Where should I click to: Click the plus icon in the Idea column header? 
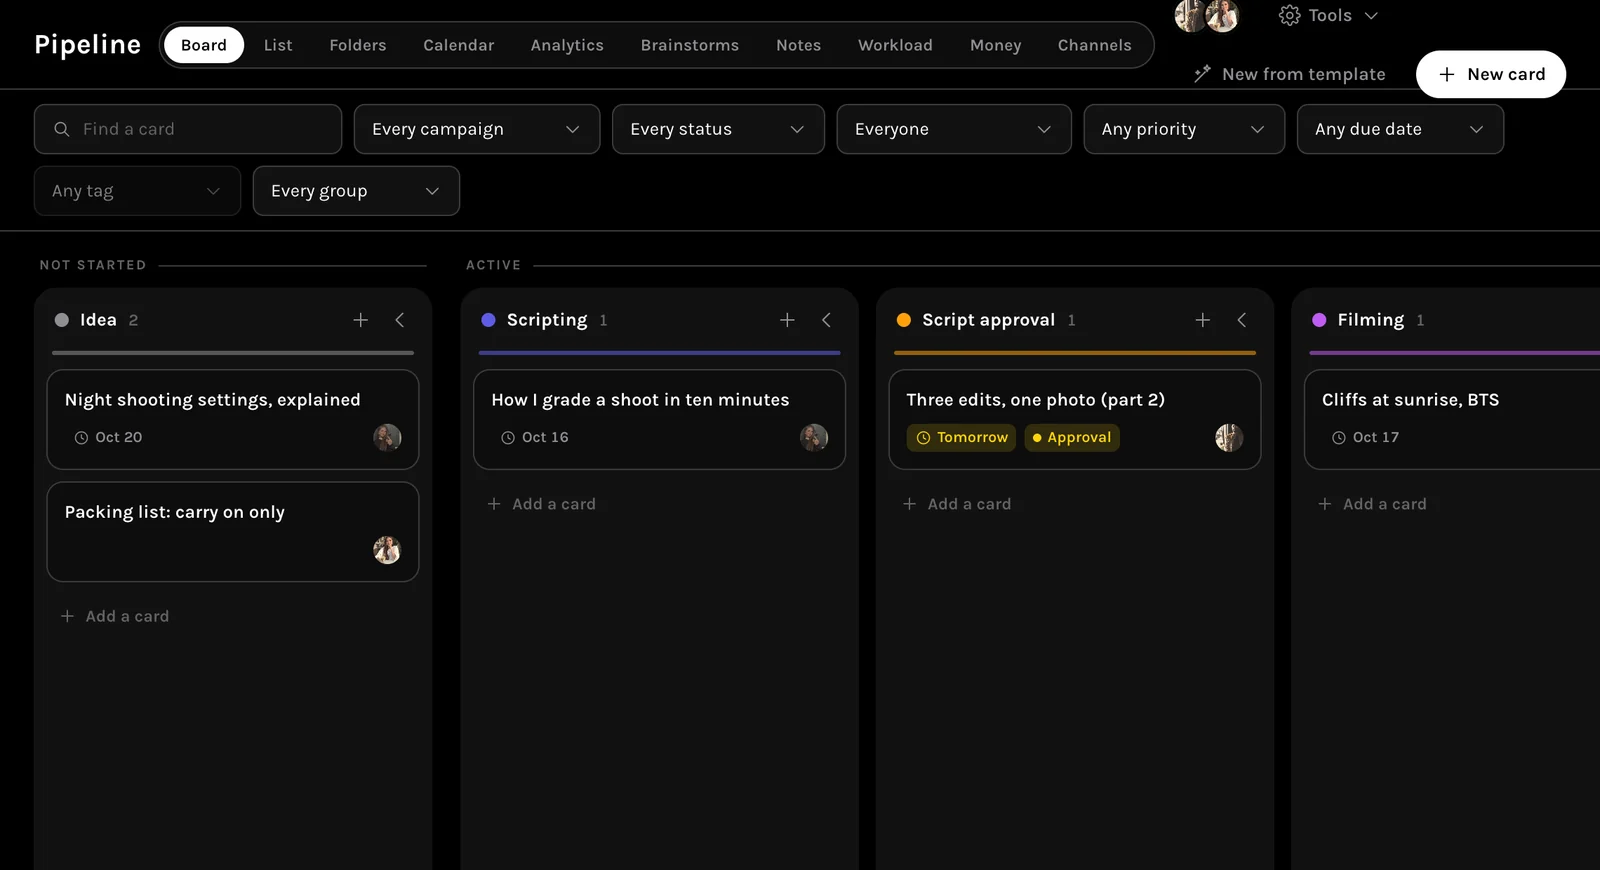(x=361, y=320)
